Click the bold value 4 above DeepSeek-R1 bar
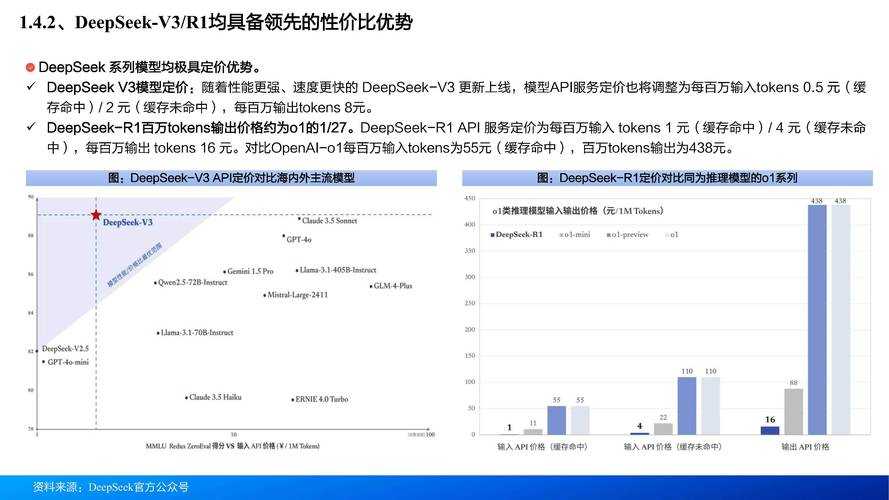Screen dimensions: 889x500 [x=640, y=426]
